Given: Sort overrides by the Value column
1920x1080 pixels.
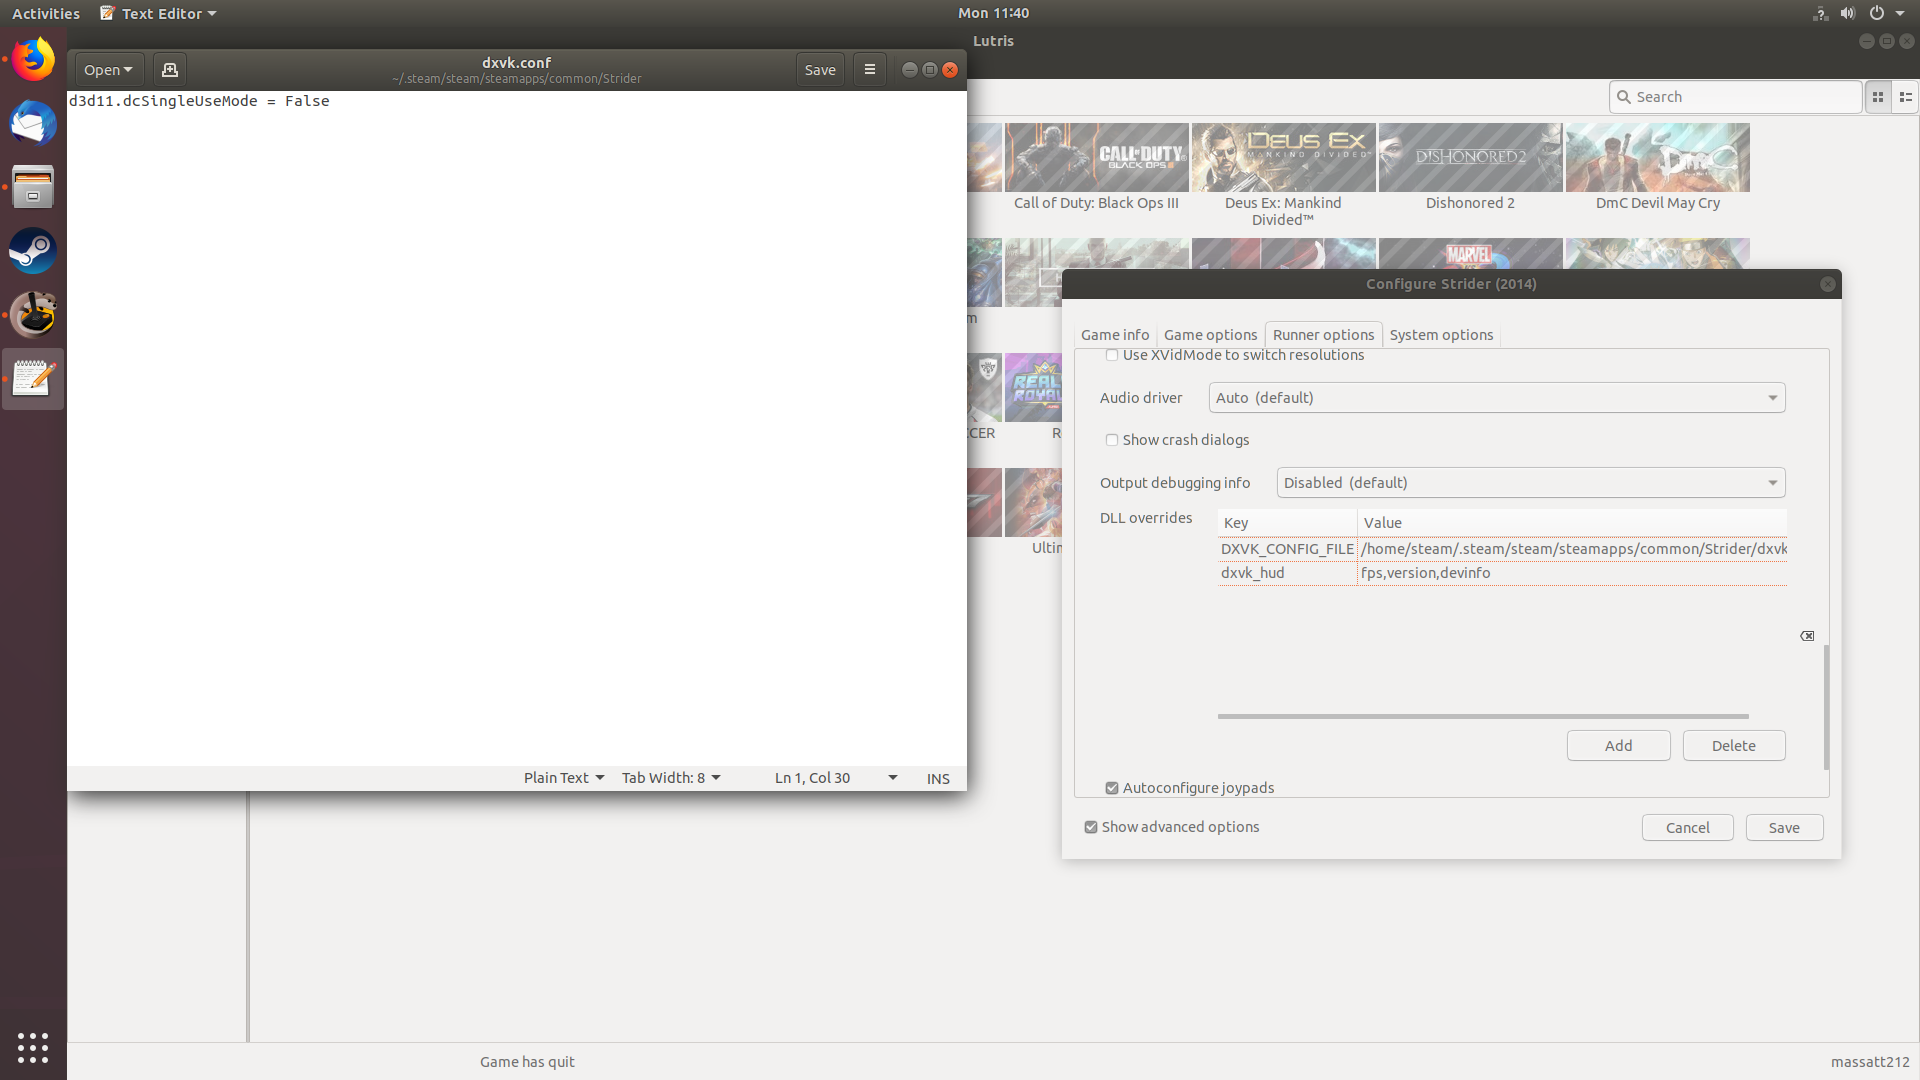Looking at the screenshot, I should click(1572, 523).
